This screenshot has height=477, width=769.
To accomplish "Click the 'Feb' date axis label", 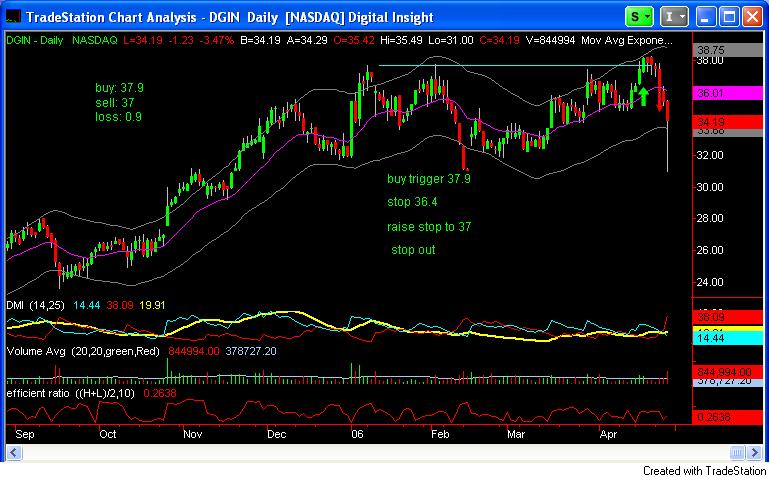I will click(x=440, y=435).
